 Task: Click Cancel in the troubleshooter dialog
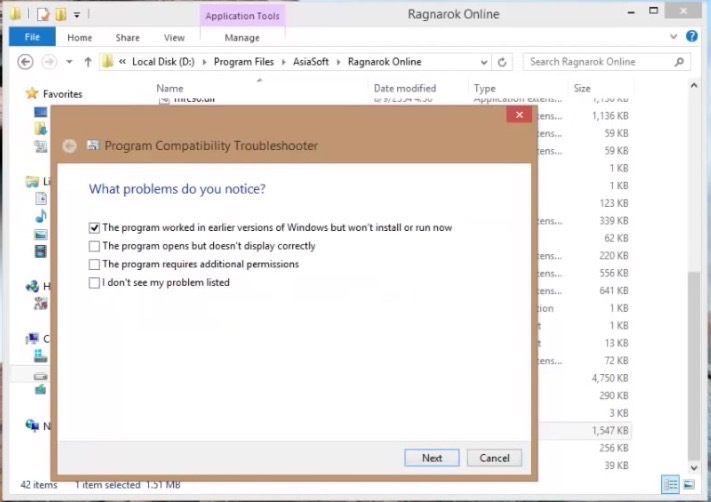[494, 458]
